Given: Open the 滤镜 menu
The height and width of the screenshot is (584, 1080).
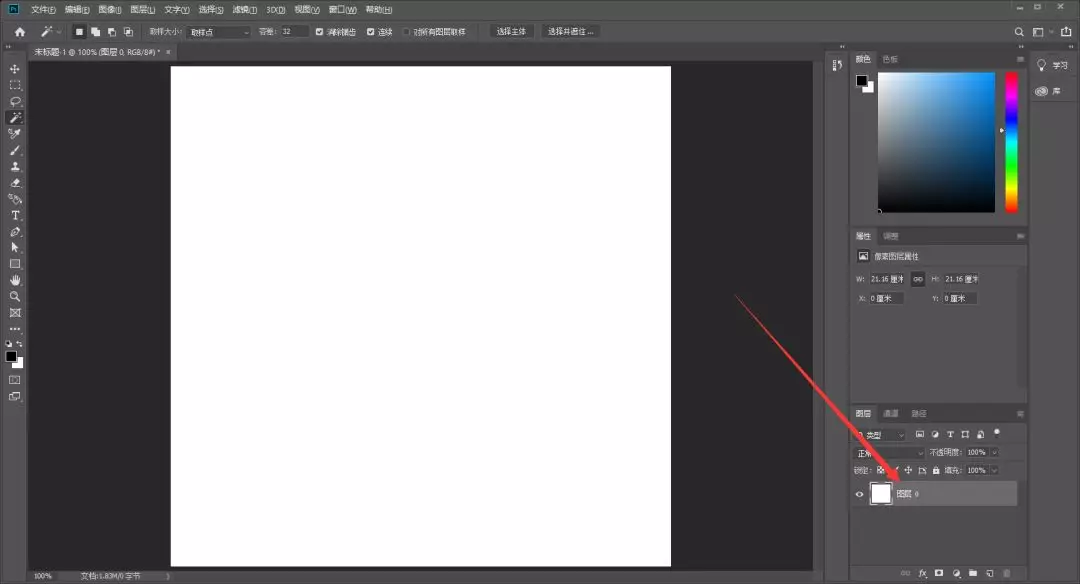Looking at the screenshot, I should click(244, 9).
